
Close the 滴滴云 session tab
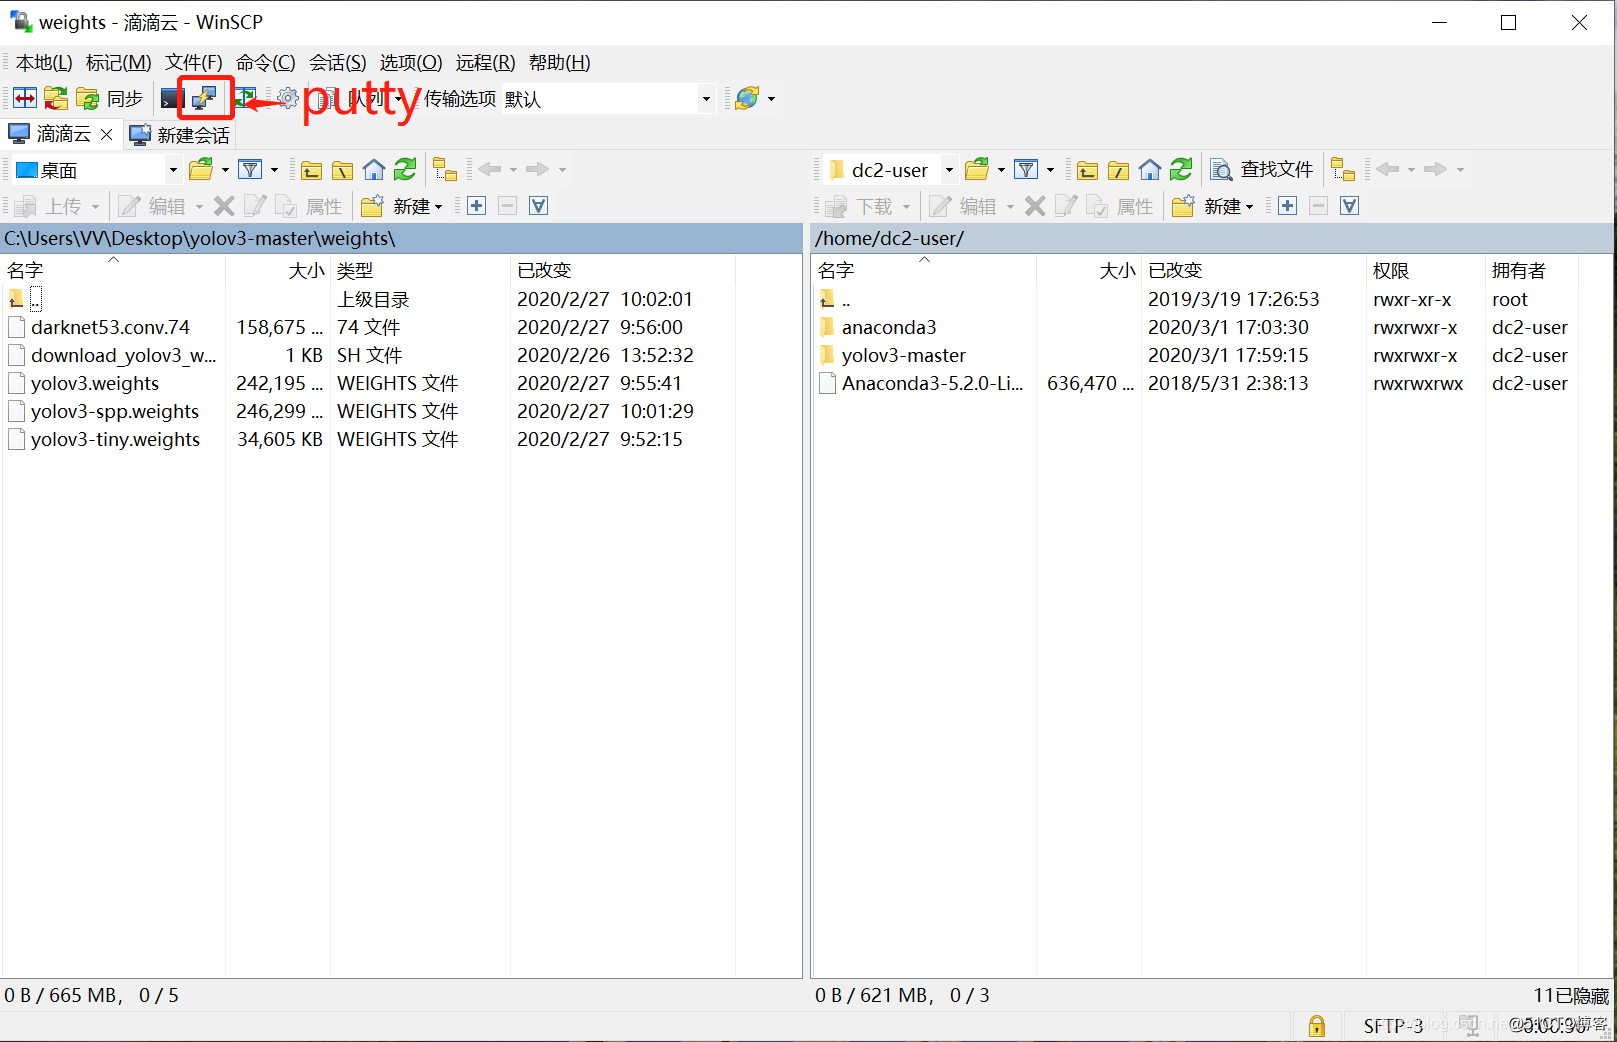(107, 134)
